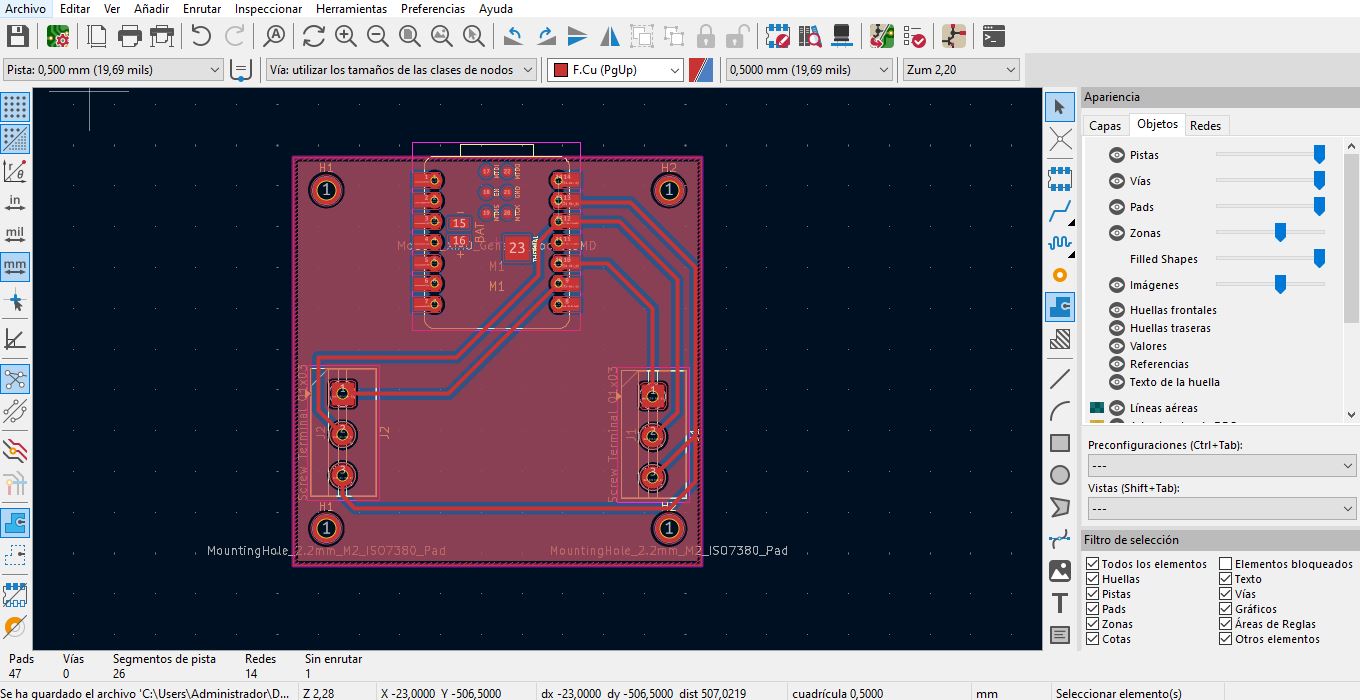Uncheck the Huellas selection filter

coord(1093,579)
